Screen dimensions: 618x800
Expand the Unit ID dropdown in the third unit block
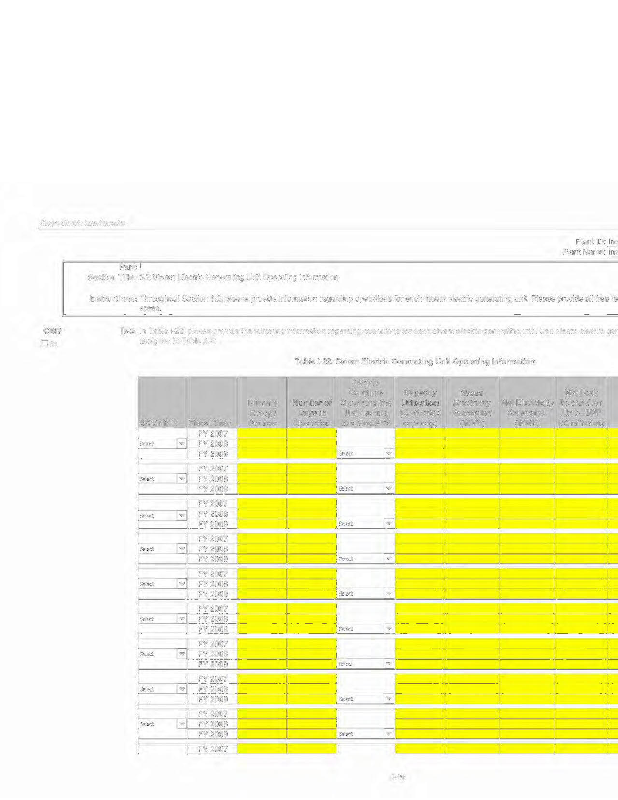pos(162,516)
